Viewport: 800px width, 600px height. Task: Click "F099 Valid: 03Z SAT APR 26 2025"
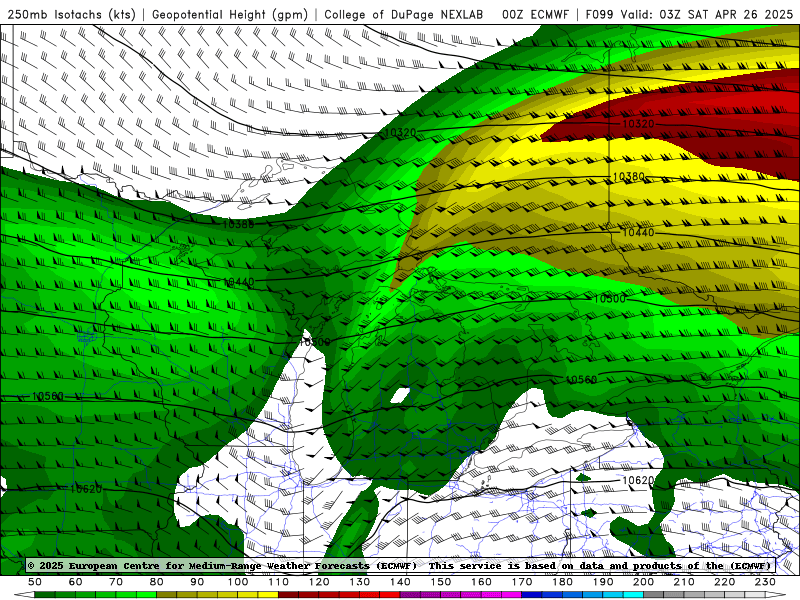coord(689,15)
